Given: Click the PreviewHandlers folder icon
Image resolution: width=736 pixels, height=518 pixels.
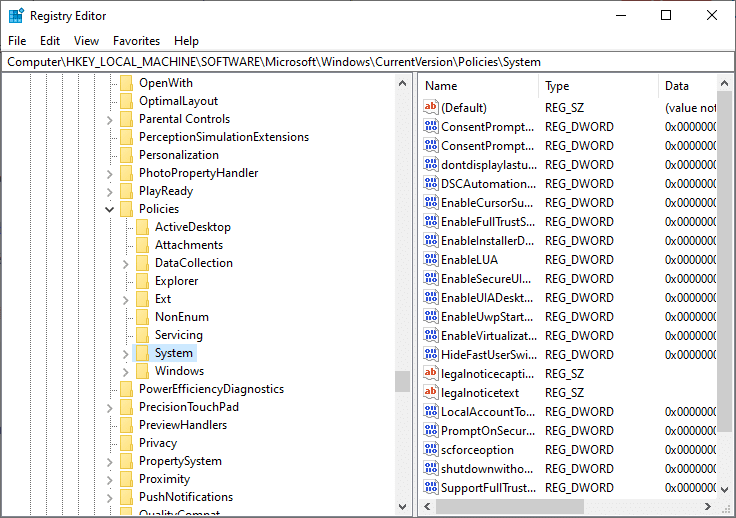Looking at the screenshot, I should point(126,425).
